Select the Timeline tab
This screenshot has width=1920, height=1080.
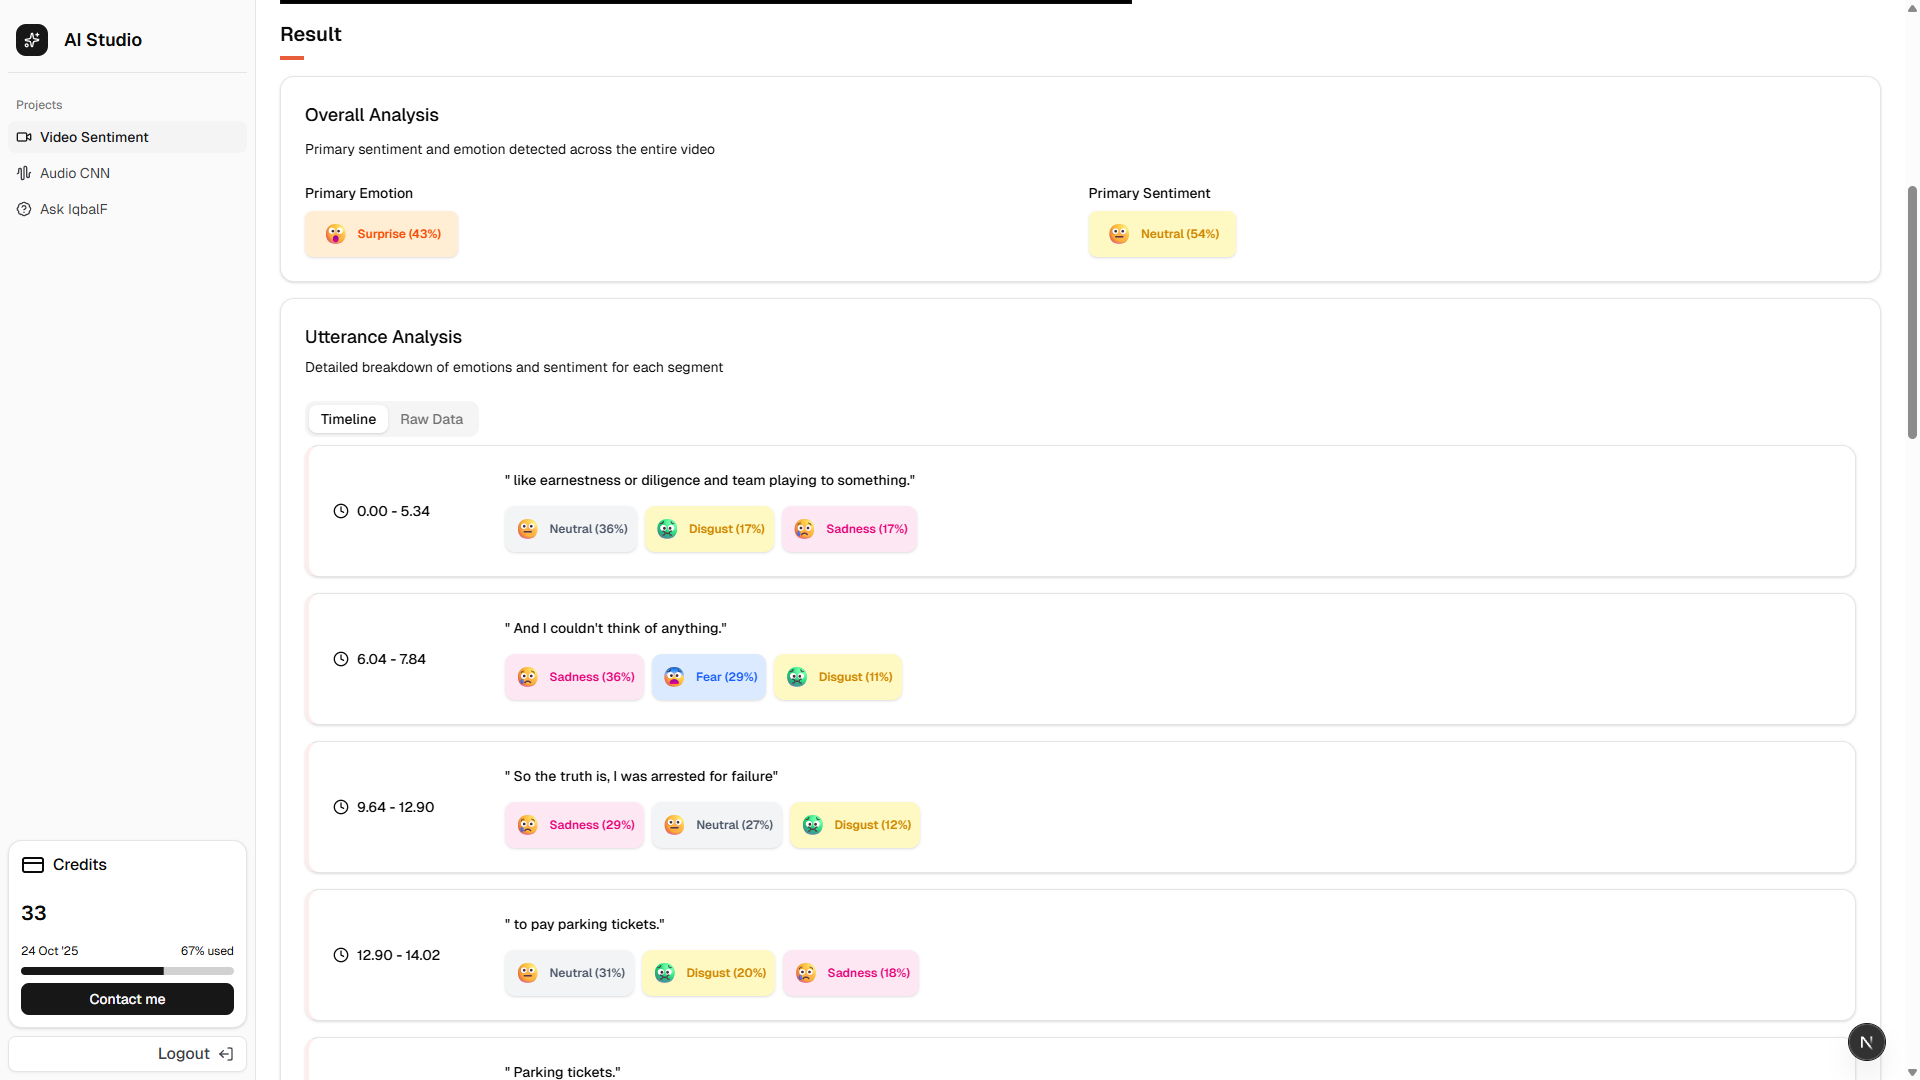click(348, 419)
